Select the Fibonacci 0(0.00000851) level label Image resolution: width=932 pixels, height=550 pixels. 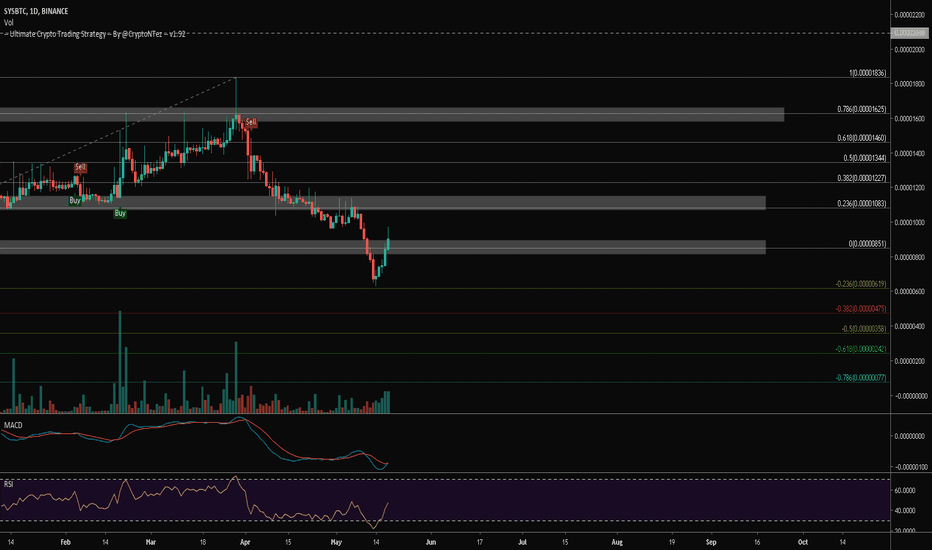[867, 244]
